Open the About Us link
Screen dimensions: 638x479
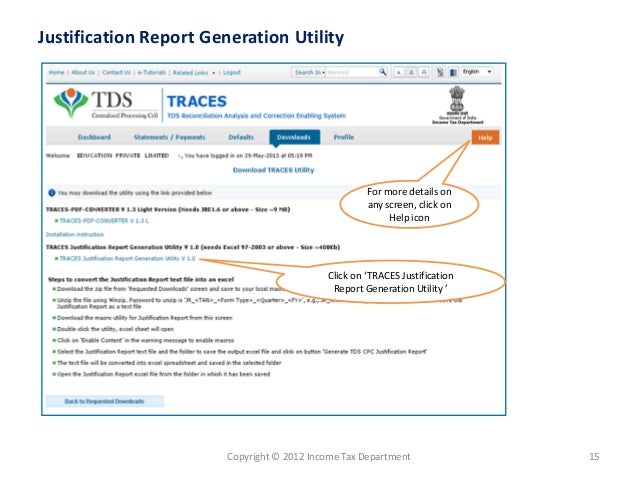(83, 72)
